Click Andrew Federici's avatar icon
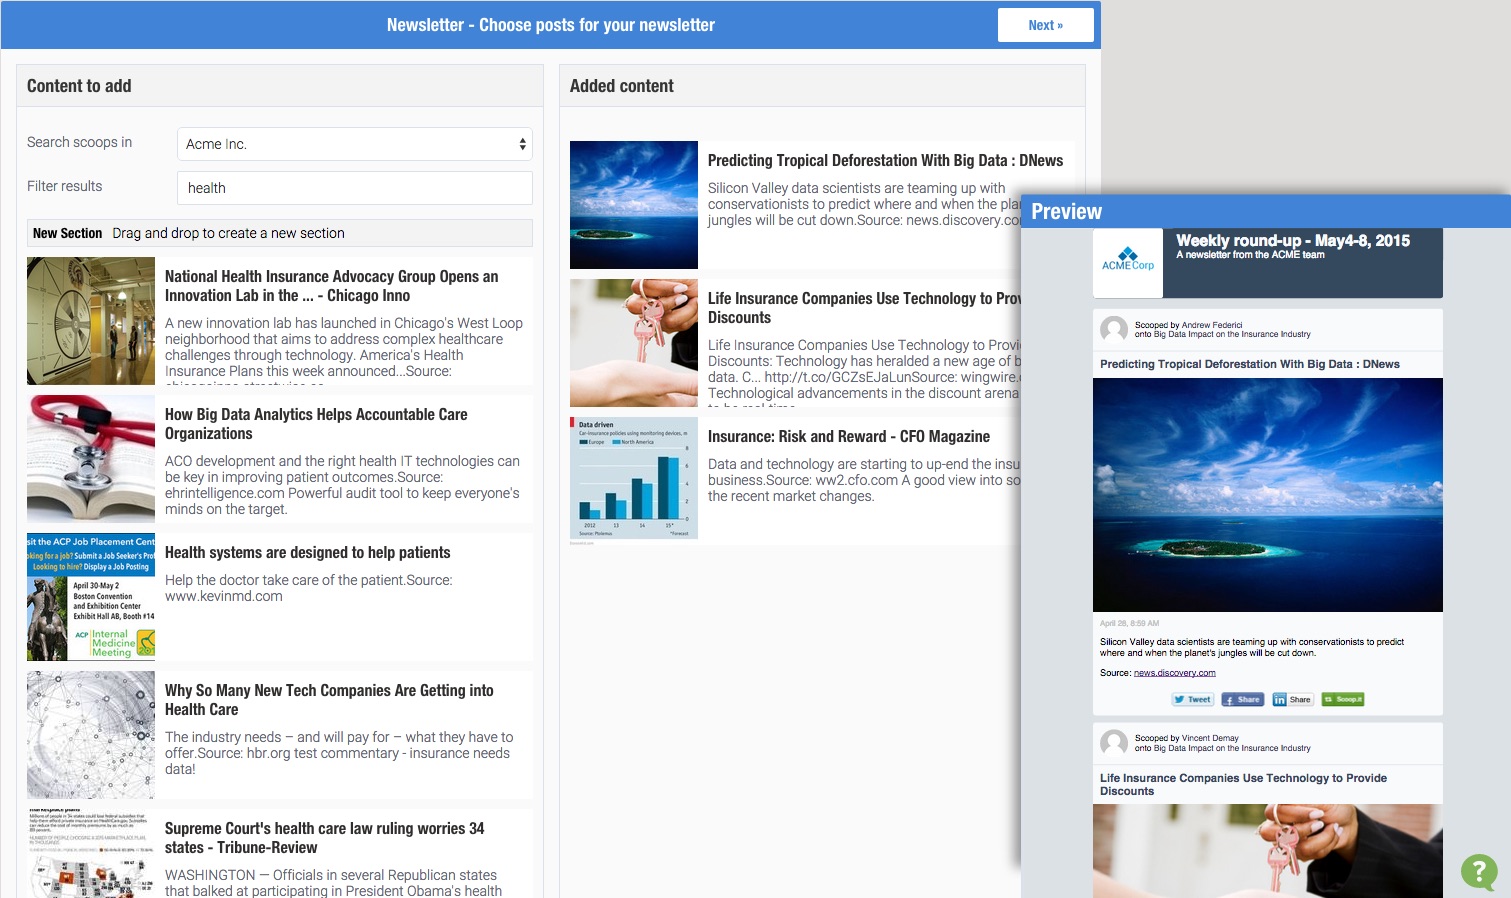The height and width of the screenshot is (898, 1511). 1114,329
